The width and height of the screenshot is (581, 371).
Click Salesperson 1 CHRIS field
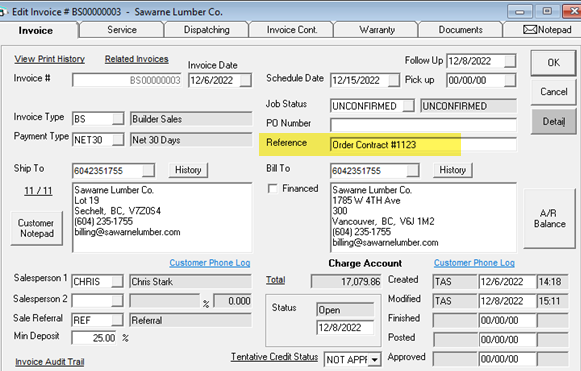[x=92, y=282]
